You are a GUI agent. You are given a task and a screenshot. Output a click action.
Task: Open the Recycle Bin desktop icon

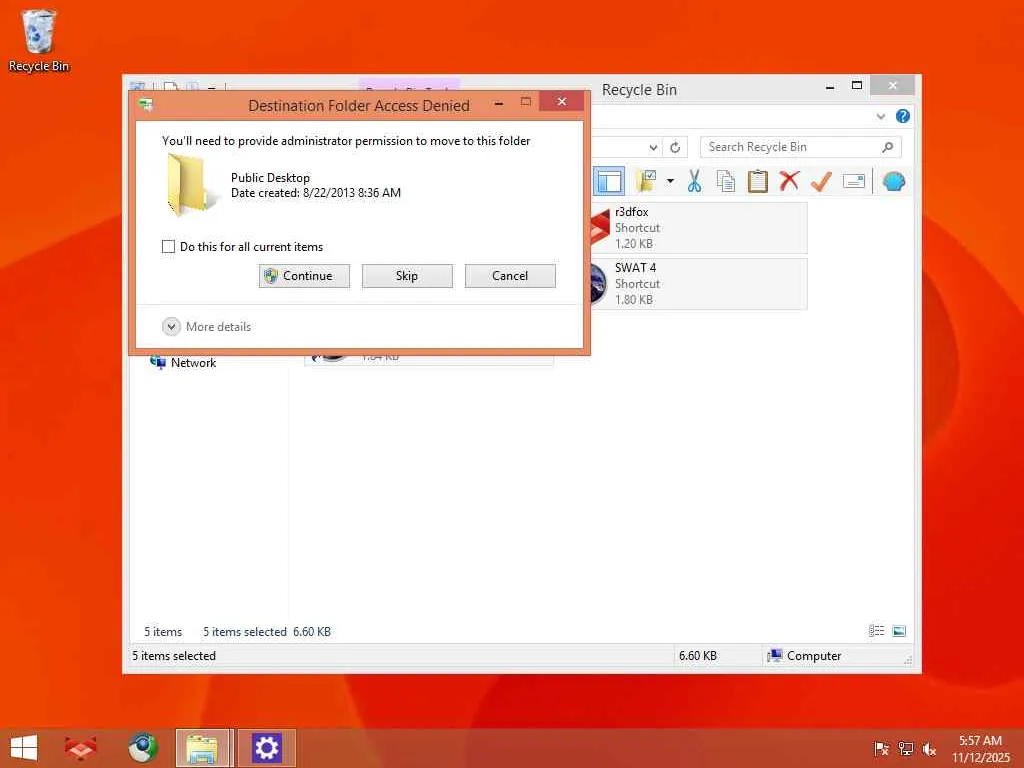(39, 40)
